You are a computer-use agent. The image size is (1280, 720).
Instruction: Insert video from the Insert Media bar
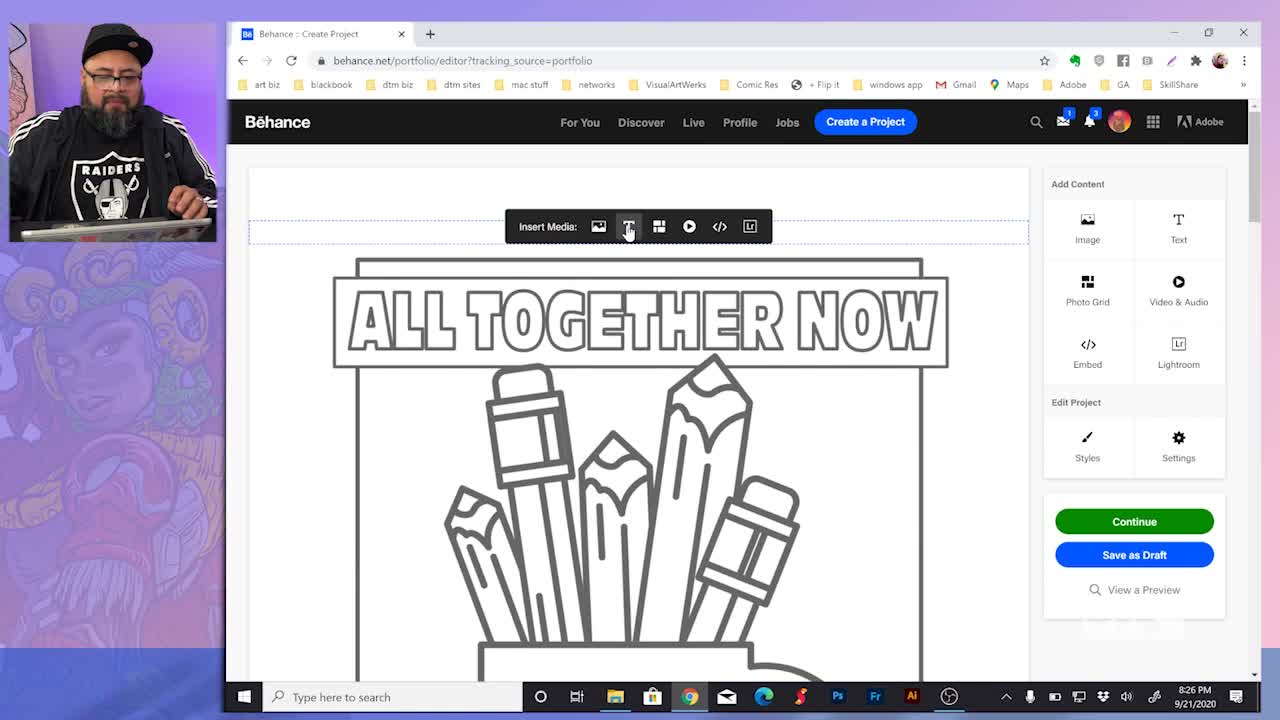tap(689, 226)
